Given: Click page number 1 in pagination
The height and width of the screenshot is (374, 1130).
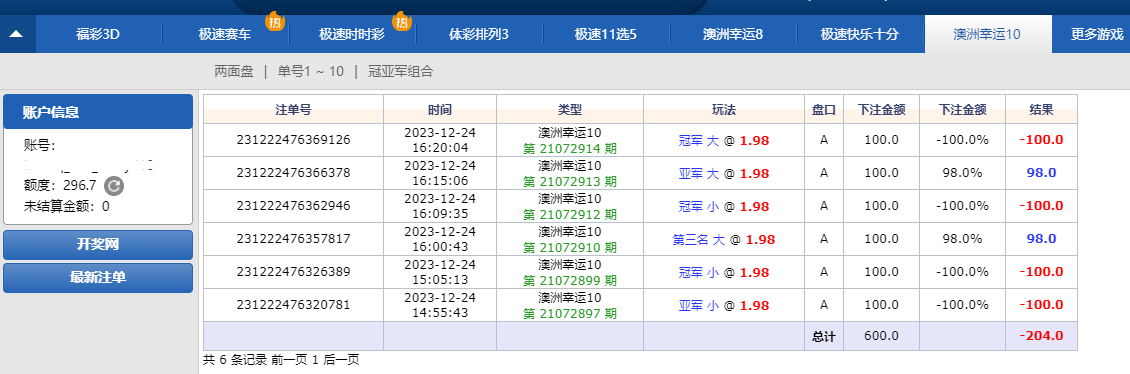Looking at the screenshot, I should (x=316, y=360).
